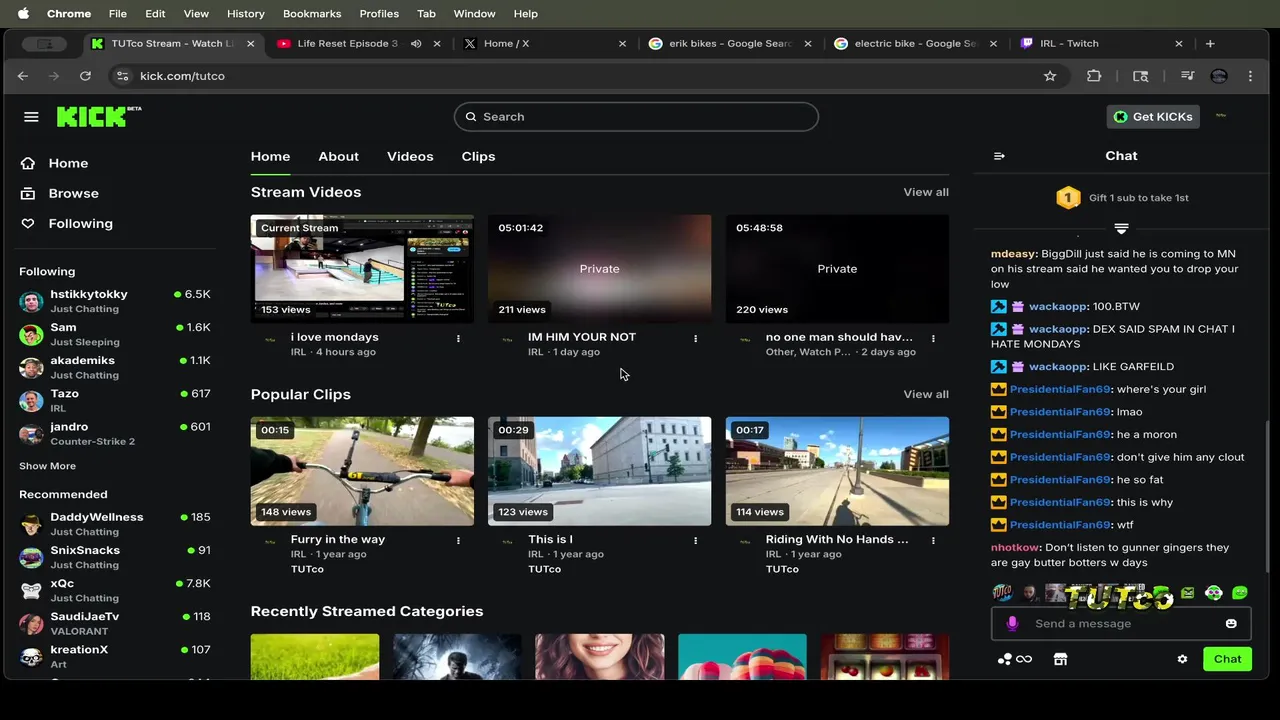This screenshot has height=720, width=1280.
Task: Send message with the green Chat button
Action: coord(1227,659)
